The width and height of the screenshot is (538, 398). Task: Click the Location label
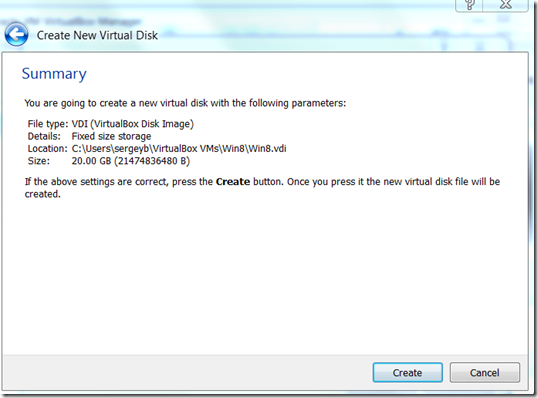(47, 149)
